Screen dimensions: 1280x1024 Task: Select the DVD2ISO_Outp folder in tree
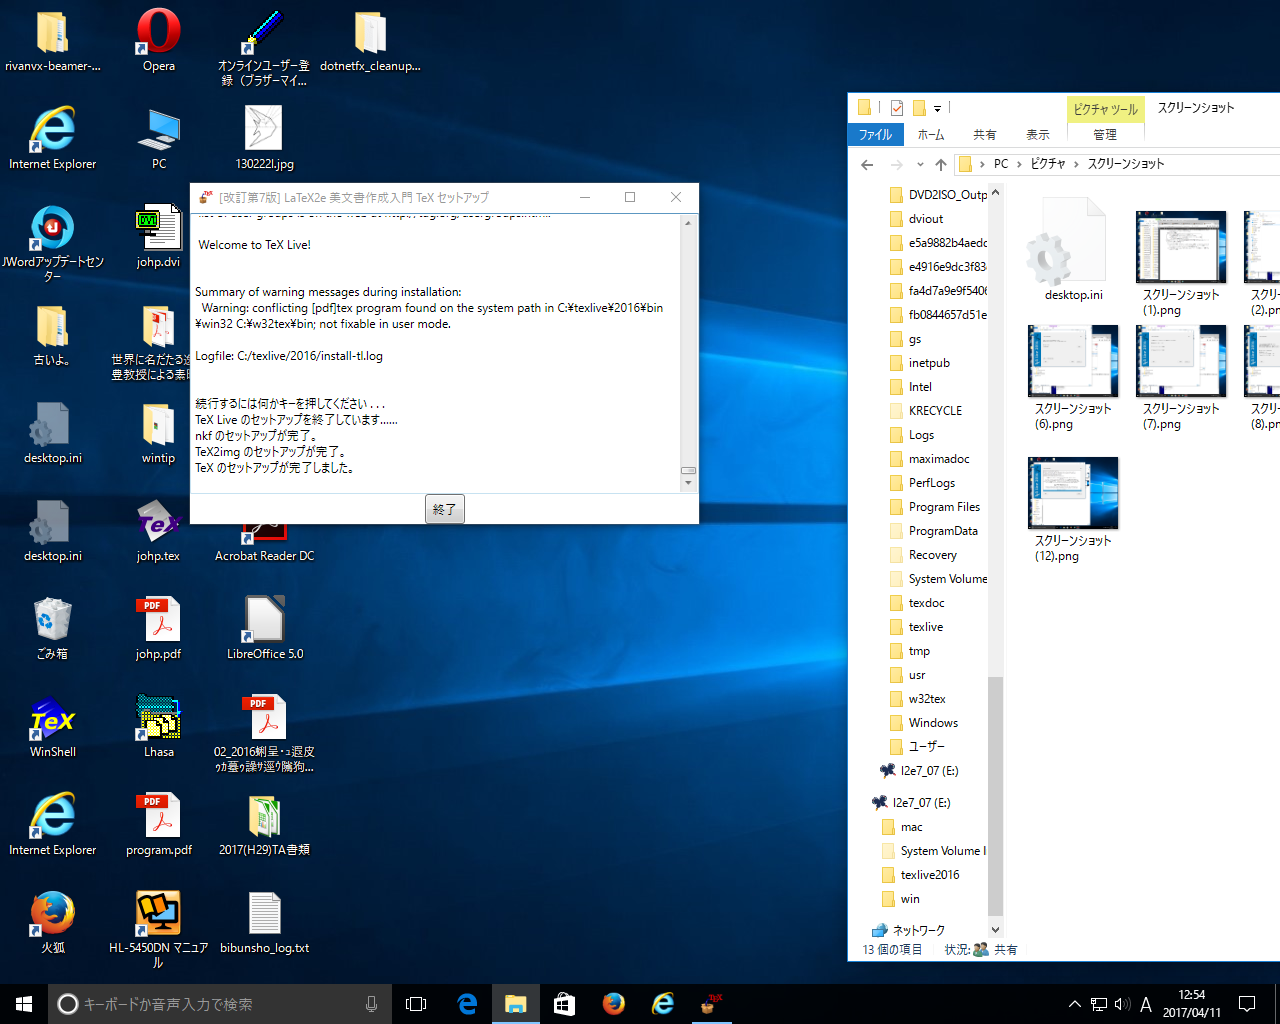[x=947, y=195]
